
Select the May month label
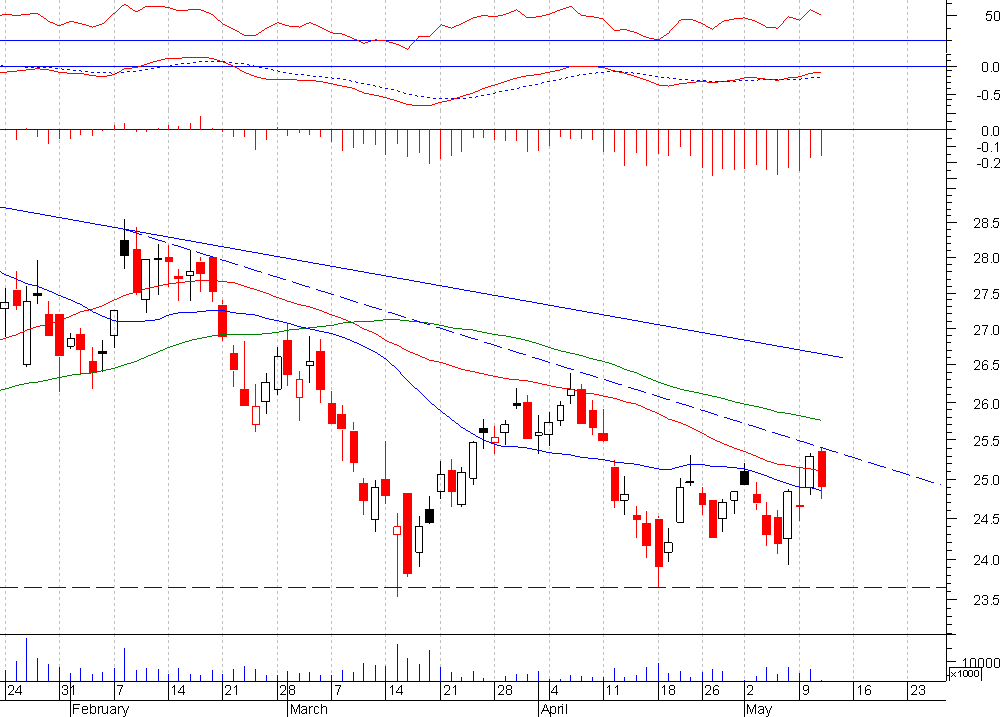759,709
